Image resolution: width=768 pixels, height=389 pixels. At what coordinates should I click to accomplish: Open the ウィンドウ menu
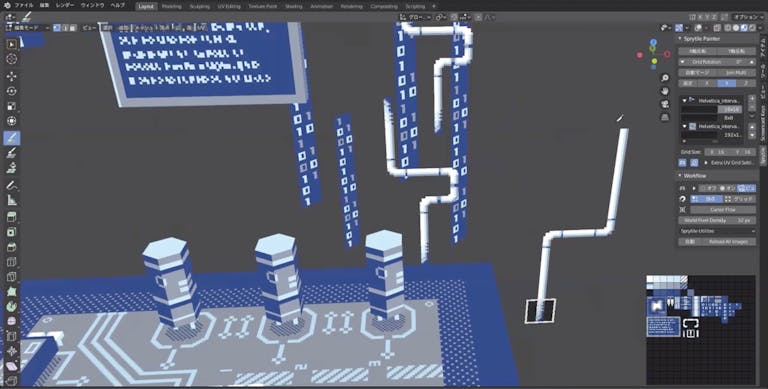tap(92, 6)
